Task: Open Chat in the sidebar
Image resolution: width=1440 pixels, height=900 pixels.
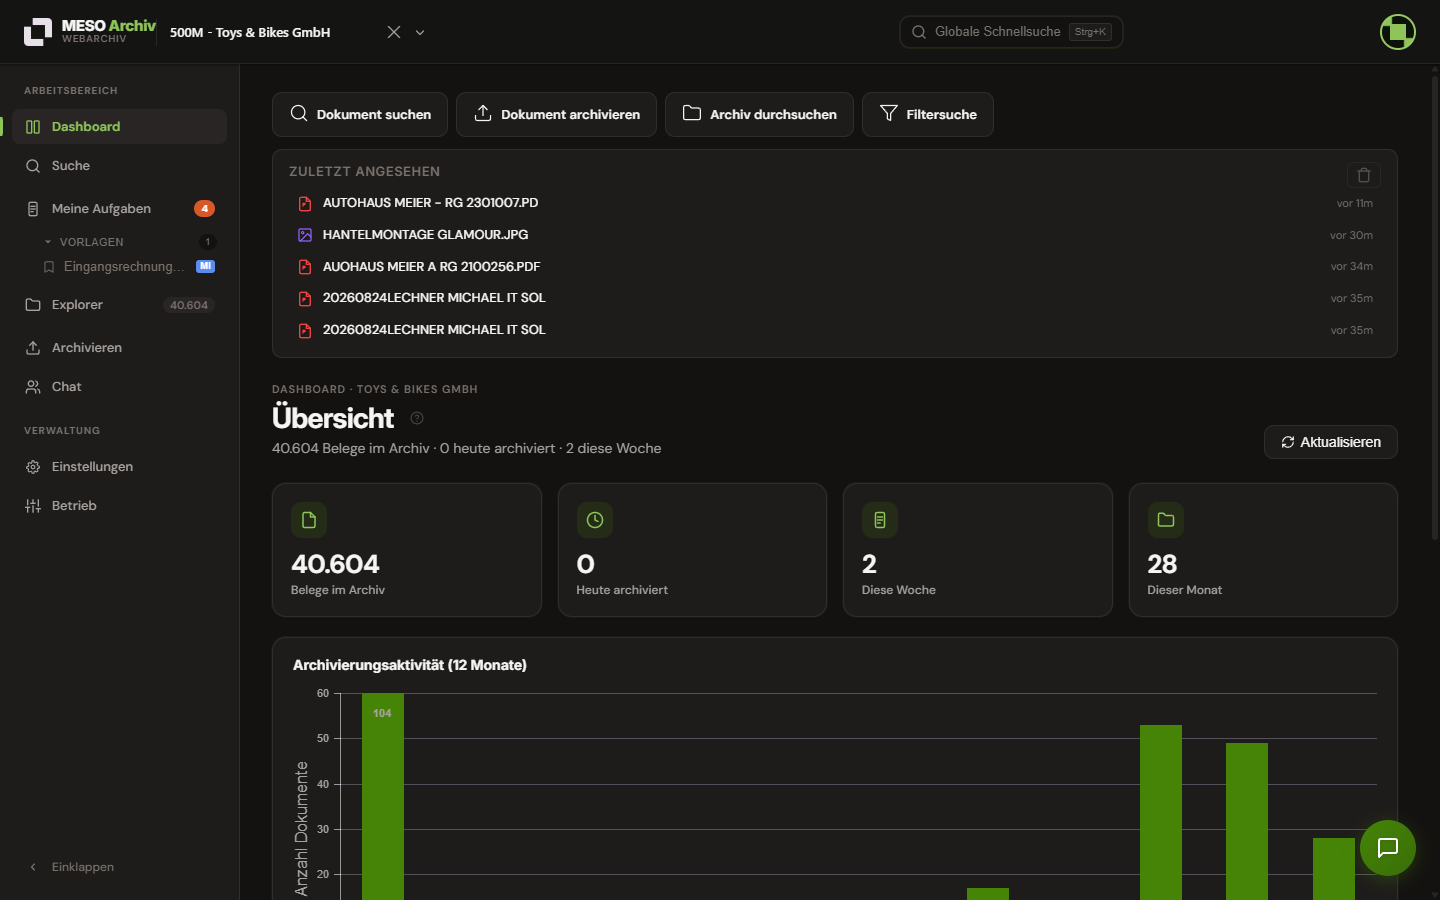Action: tap(120, 387)
